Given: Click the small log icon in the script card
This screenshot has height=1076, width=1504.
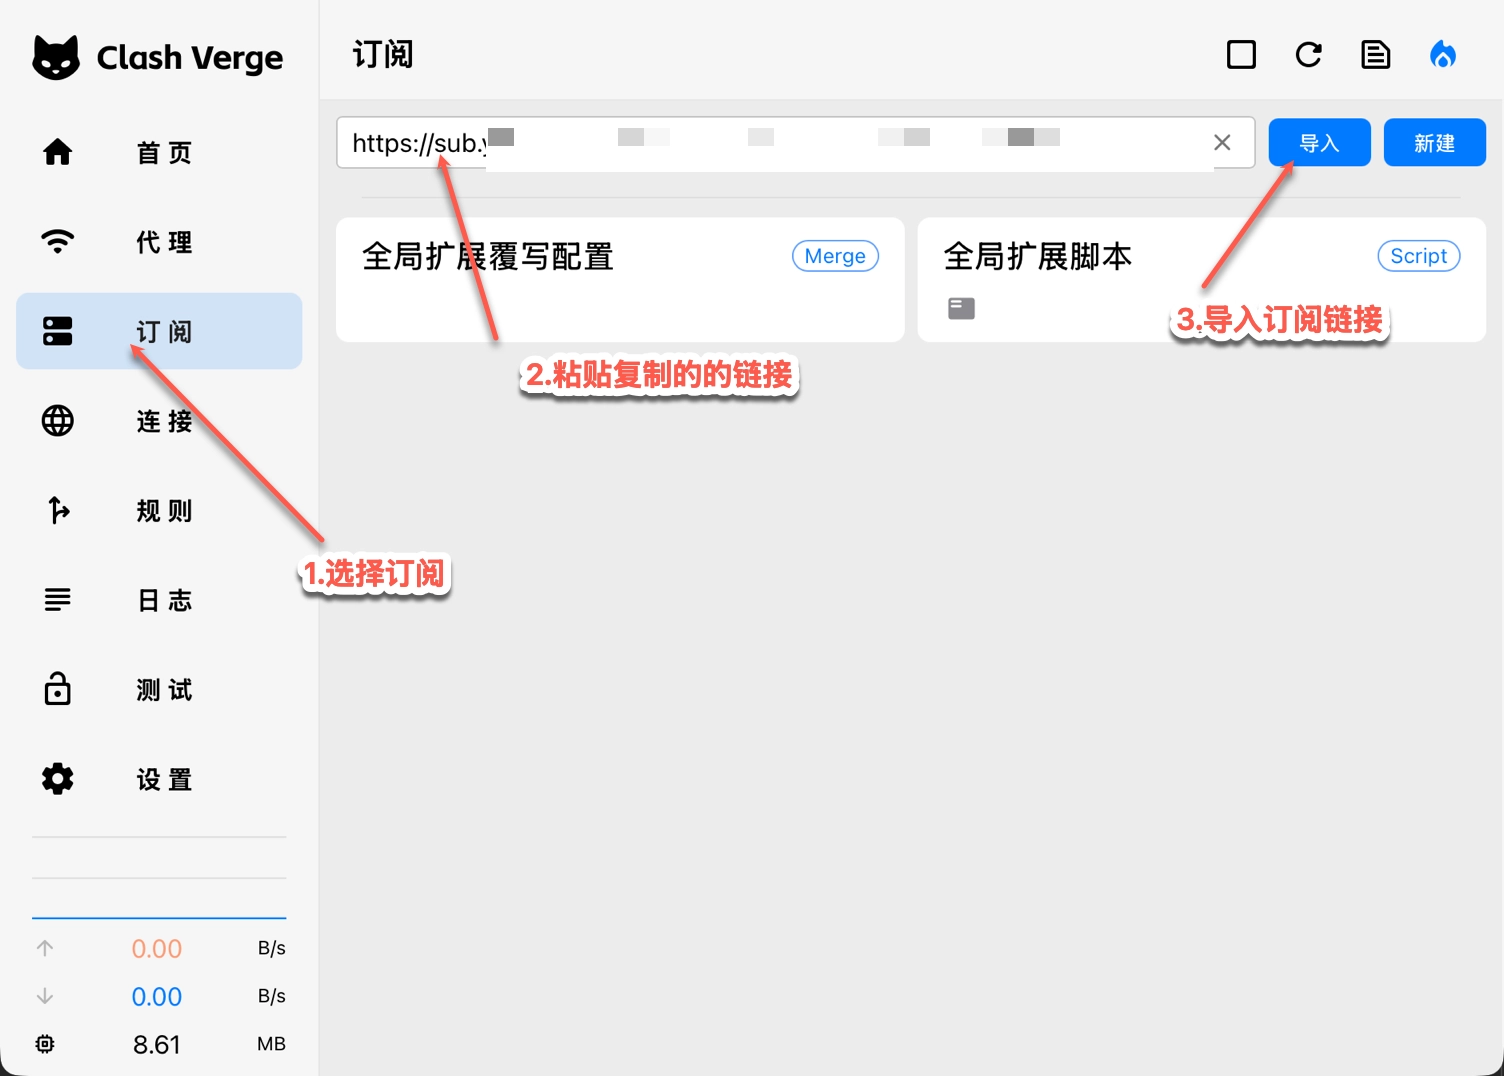Looking at the screenshot, I should (961, 308).
